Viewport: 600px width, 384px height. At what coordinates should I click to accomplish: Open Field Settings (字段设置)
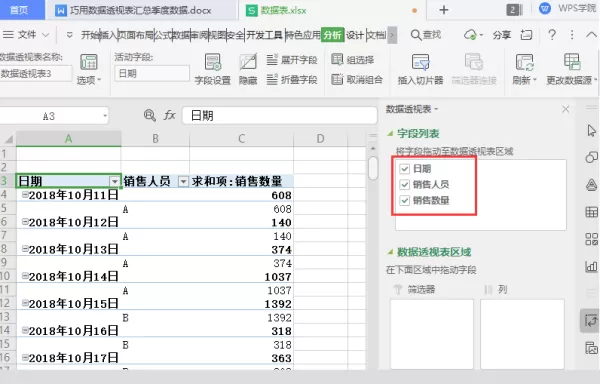pyautogui.click(x=212, y=69)
